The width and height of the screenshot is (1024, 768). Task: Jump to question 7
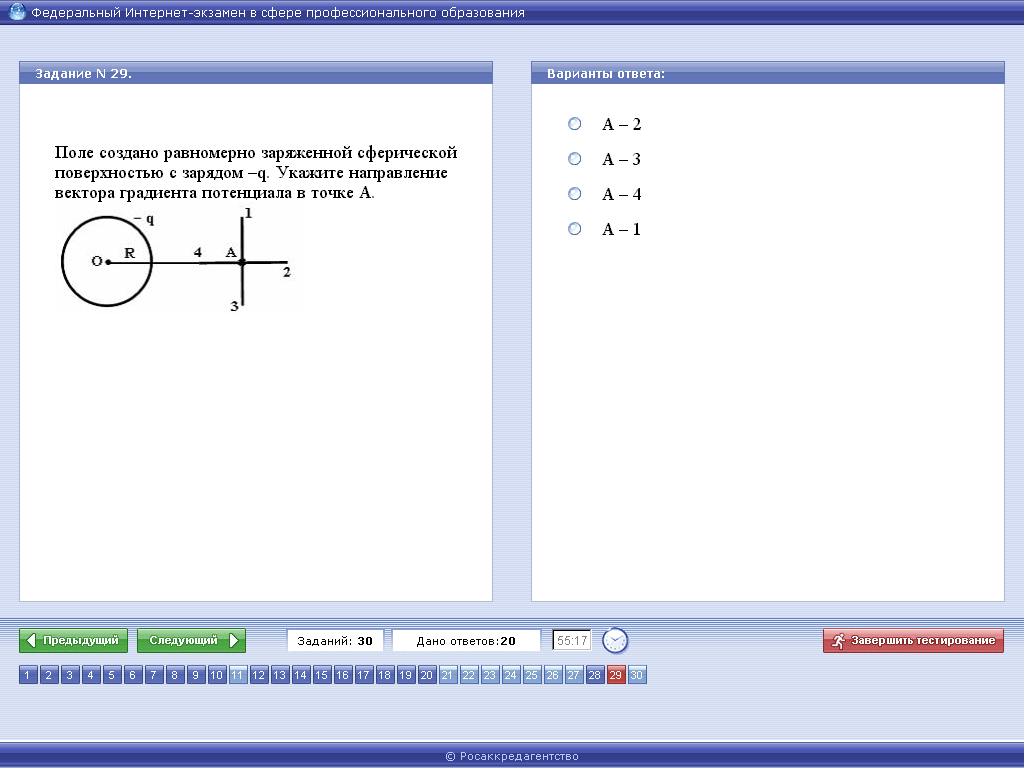tap(153, 675)
